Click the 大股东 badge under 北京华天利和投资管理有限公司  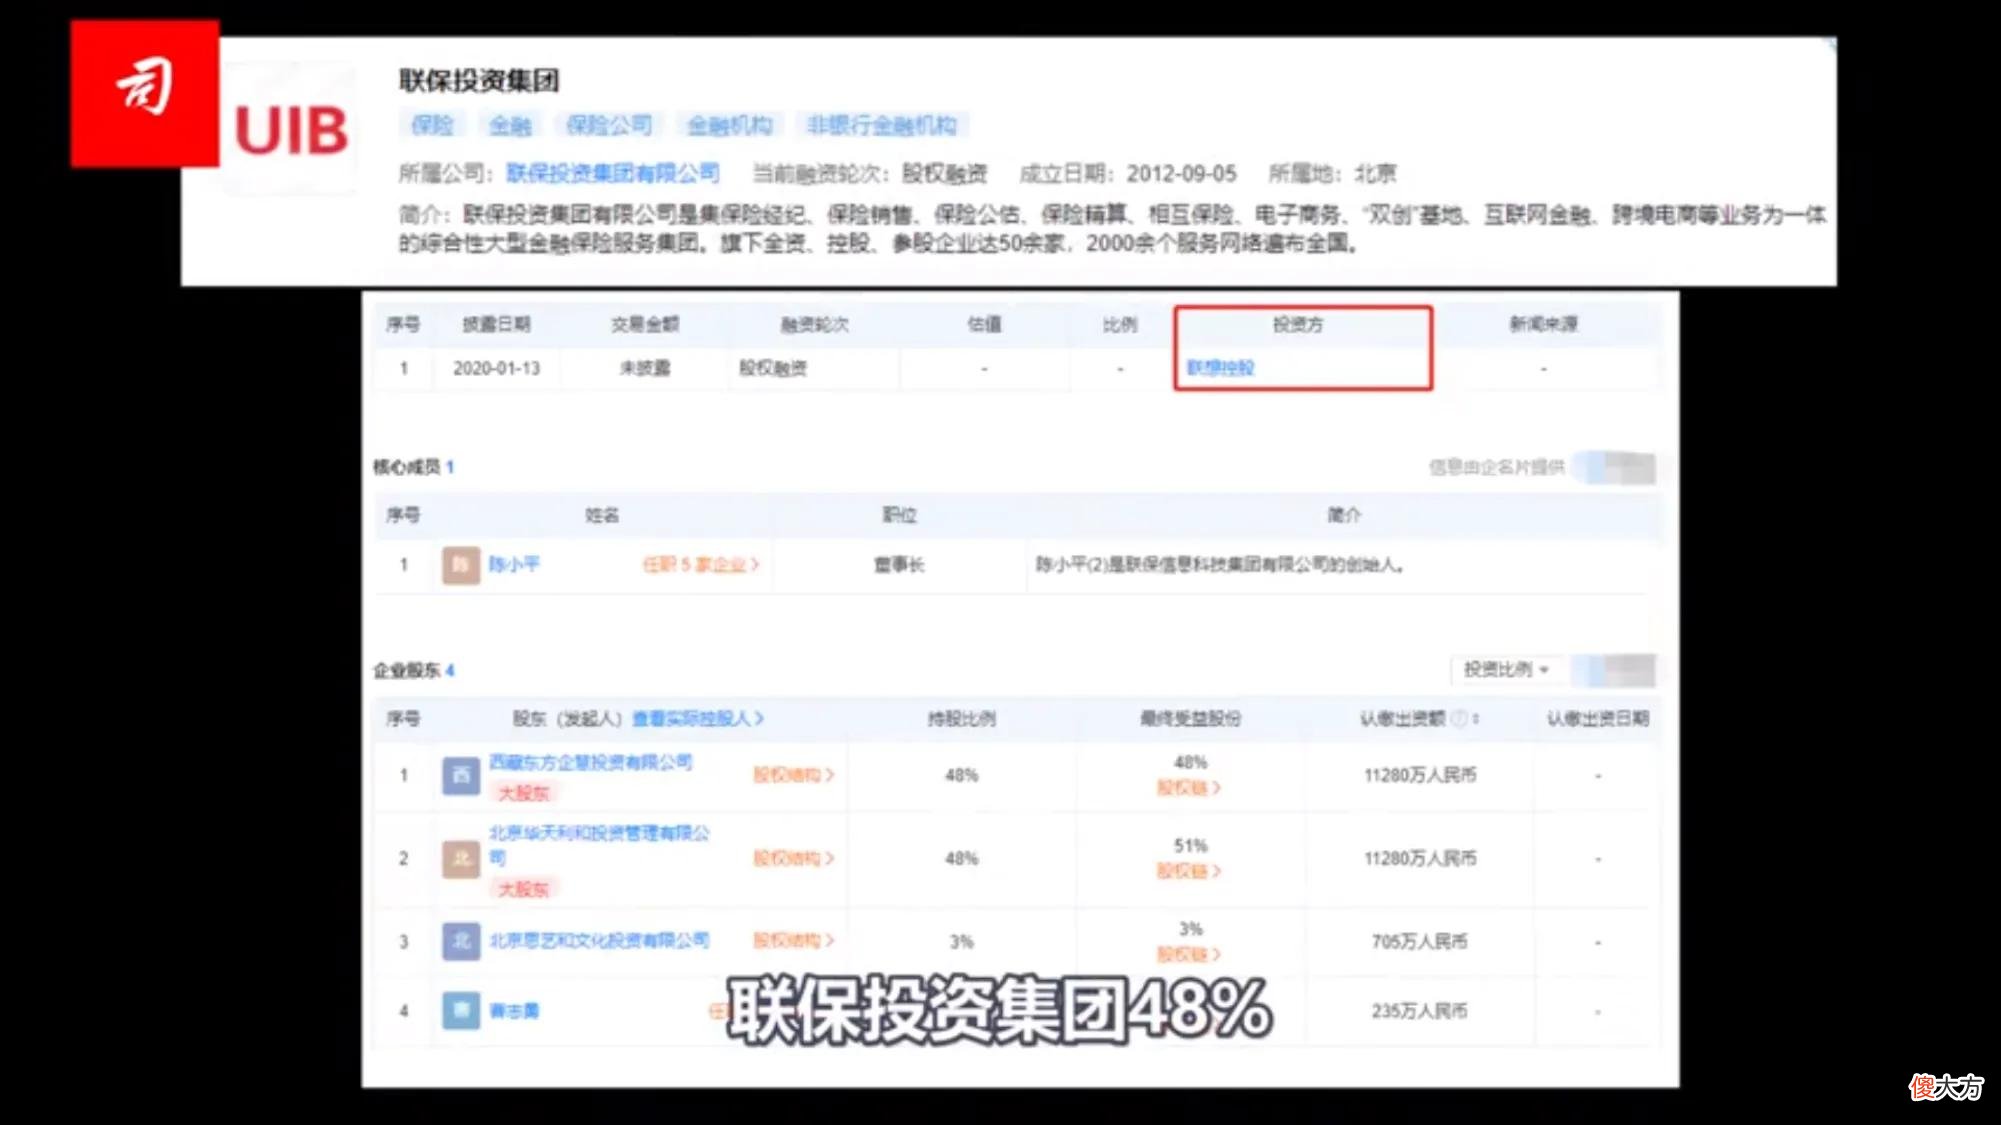click(x=524, y=889)
